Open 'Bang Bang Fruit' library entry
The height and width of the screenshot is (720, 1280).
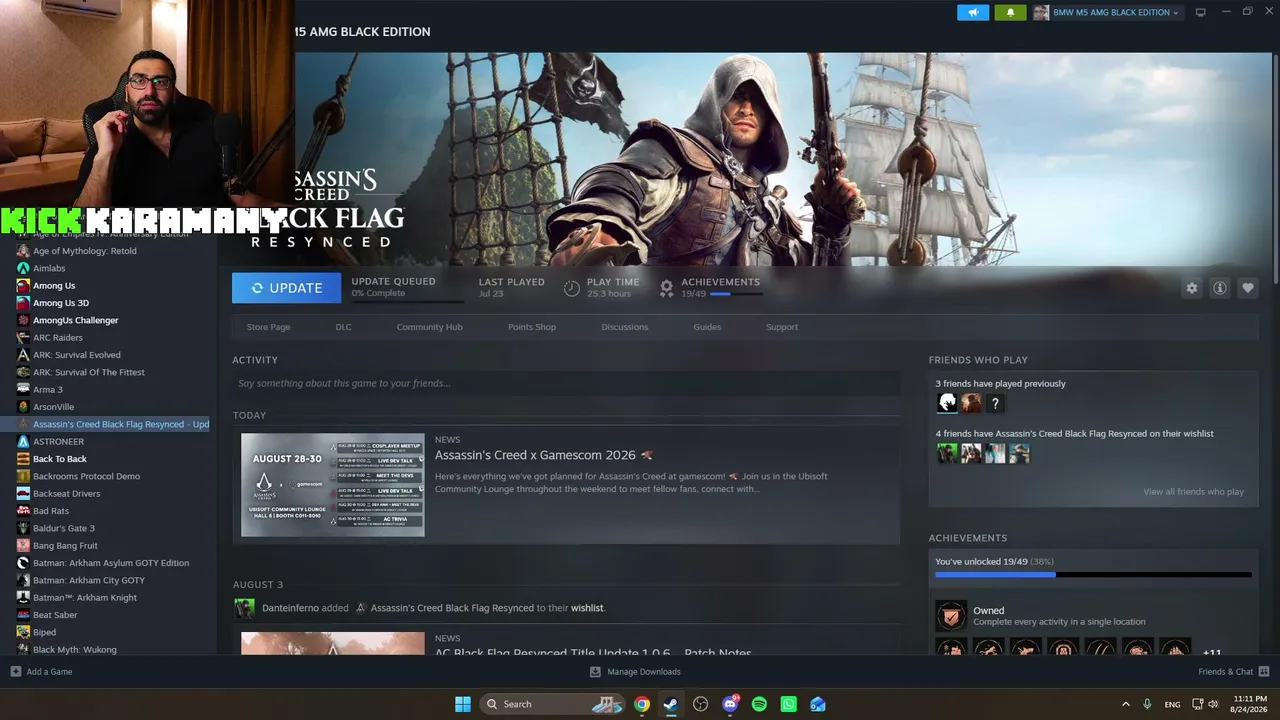[x=66, y=546]
